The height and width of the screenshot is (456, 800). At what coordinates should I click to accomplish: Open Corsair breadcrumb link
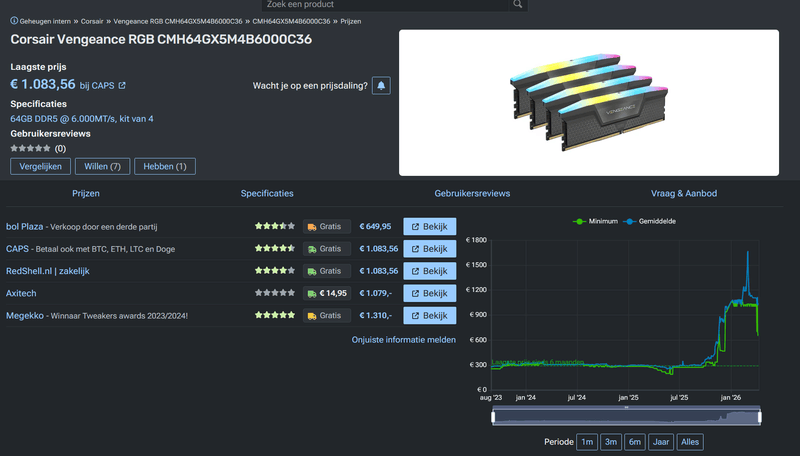[x=92, y=21]
